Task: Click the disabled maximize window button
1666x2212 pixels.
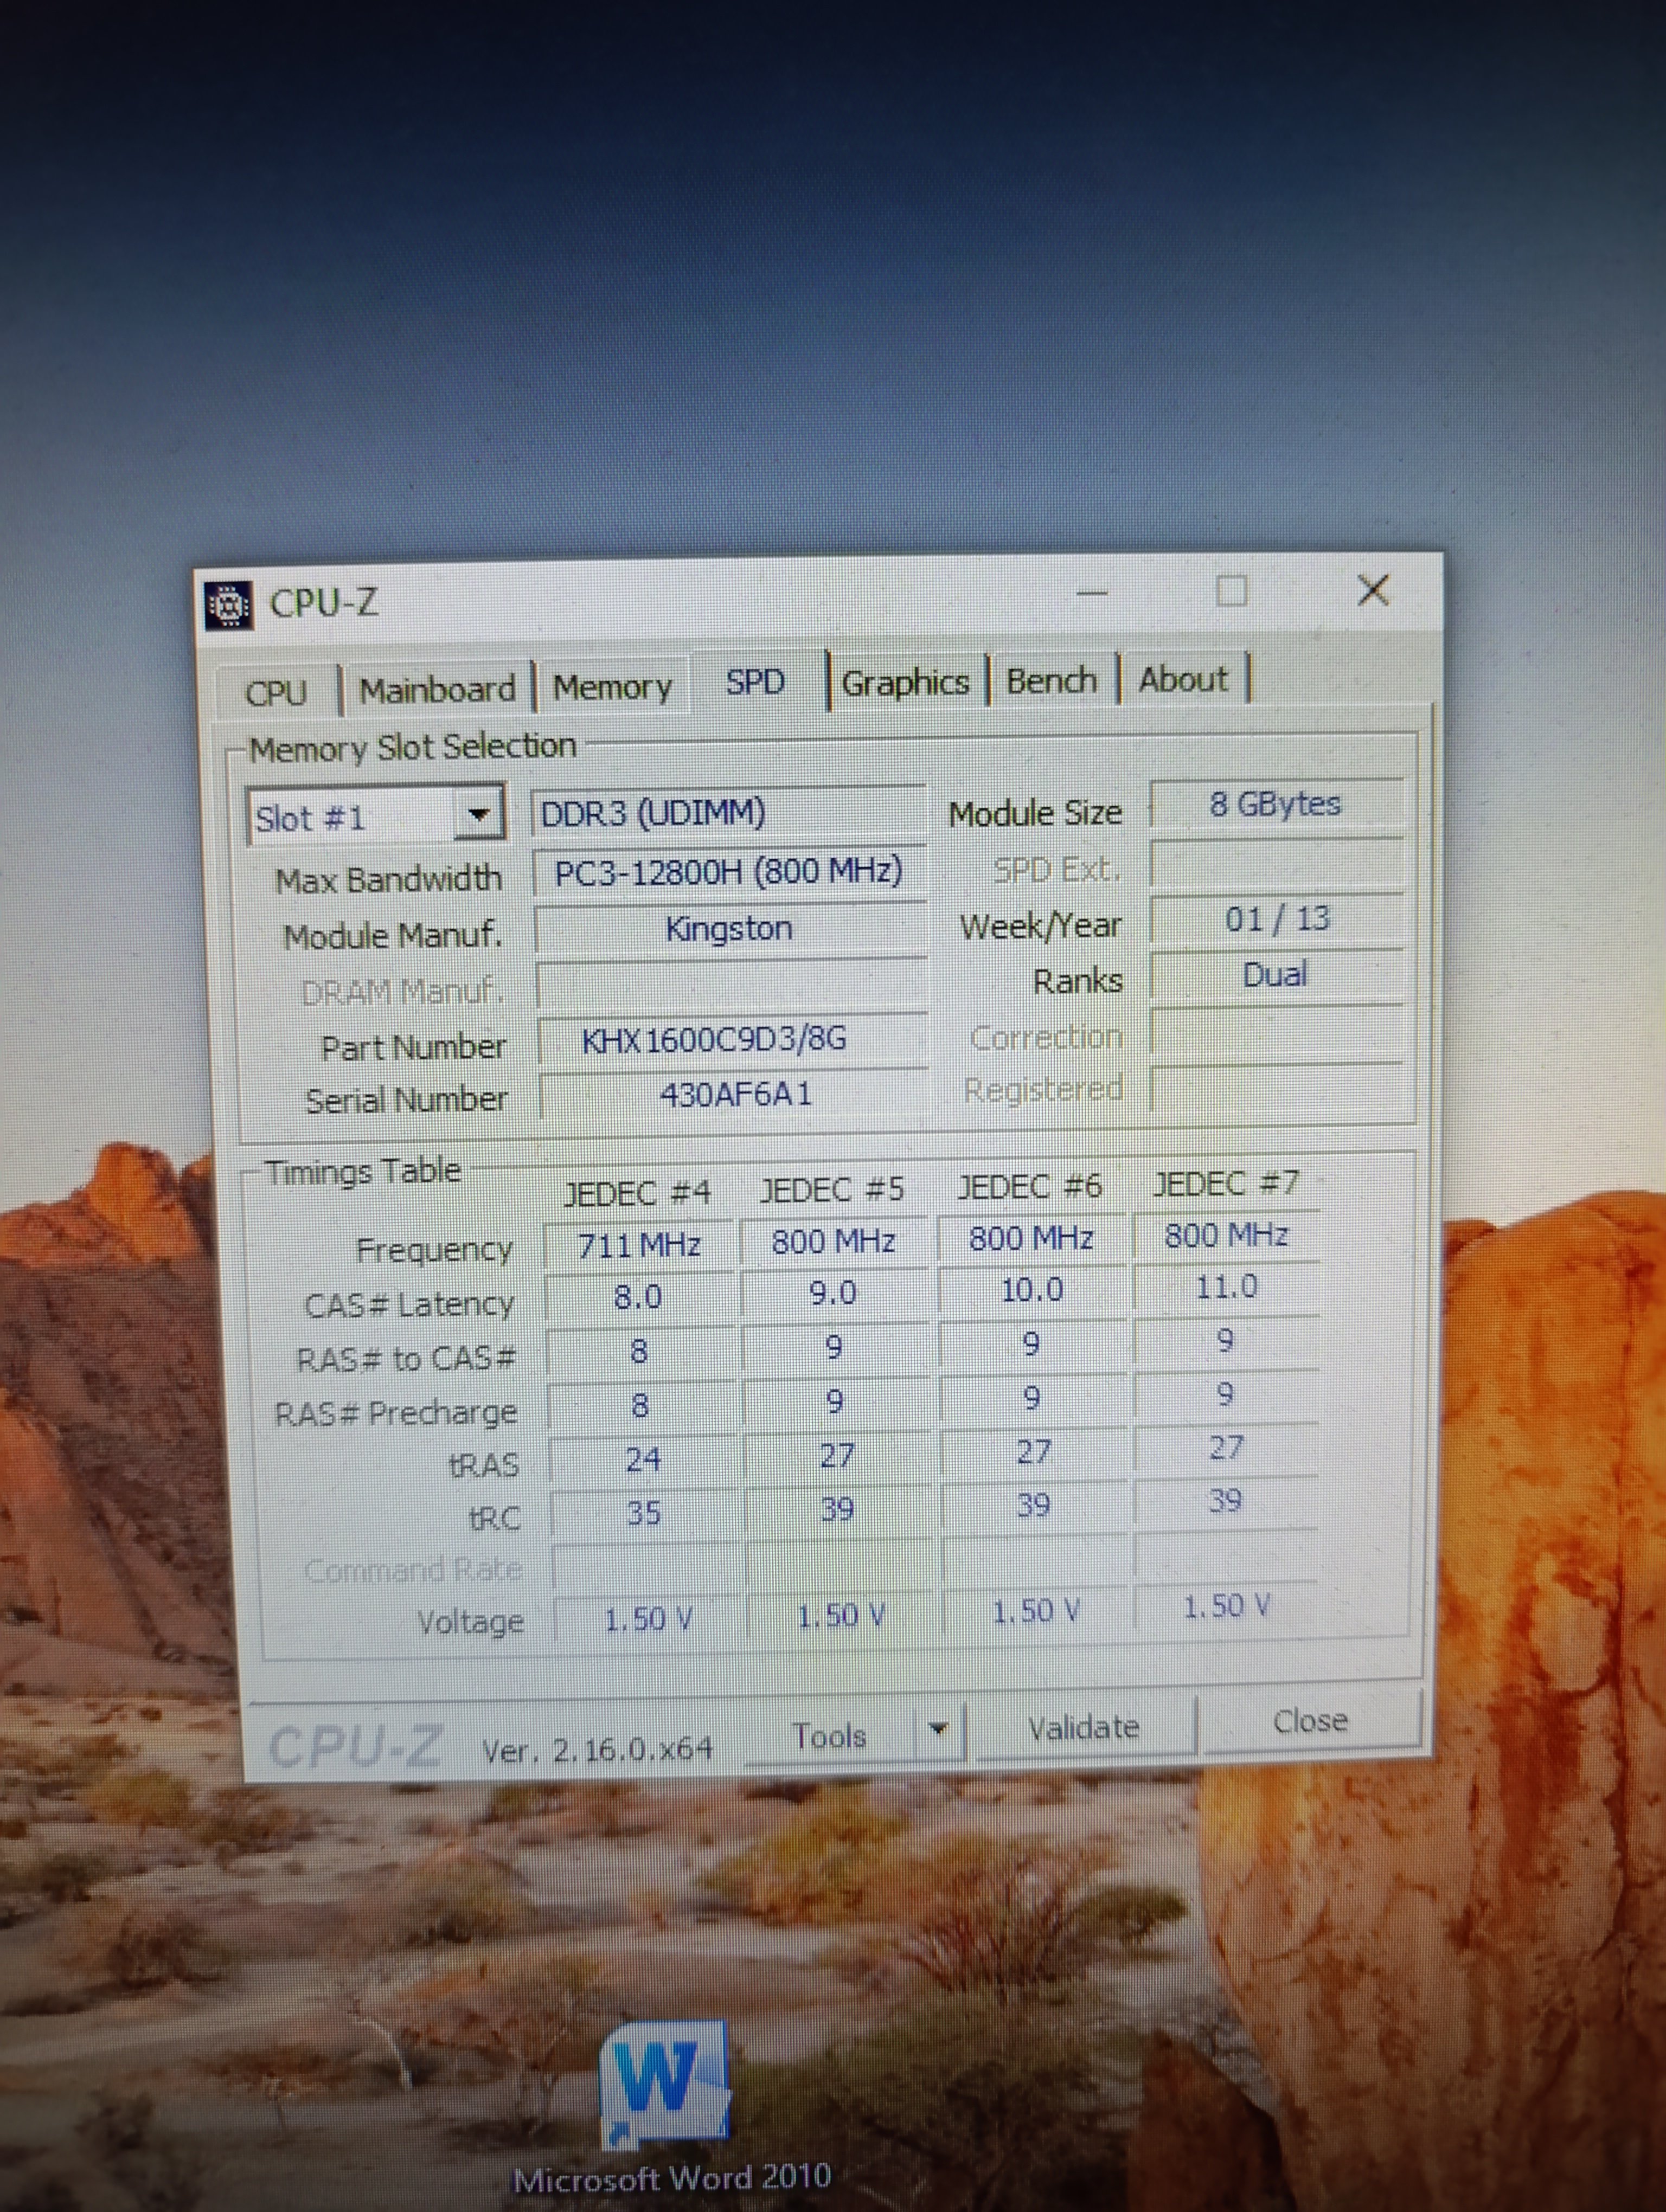Action: [1231, 591]
